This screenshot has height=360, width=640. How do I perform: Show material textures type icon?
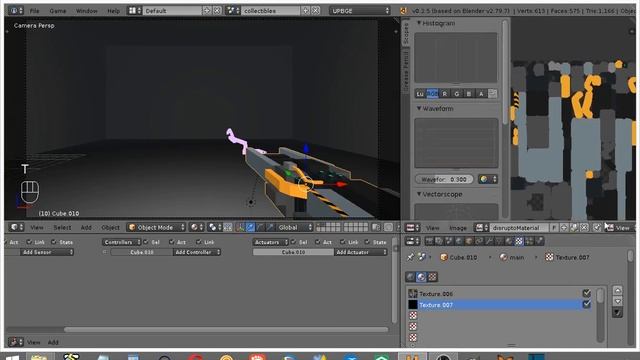pyautogui.click(x=421, y=277)
